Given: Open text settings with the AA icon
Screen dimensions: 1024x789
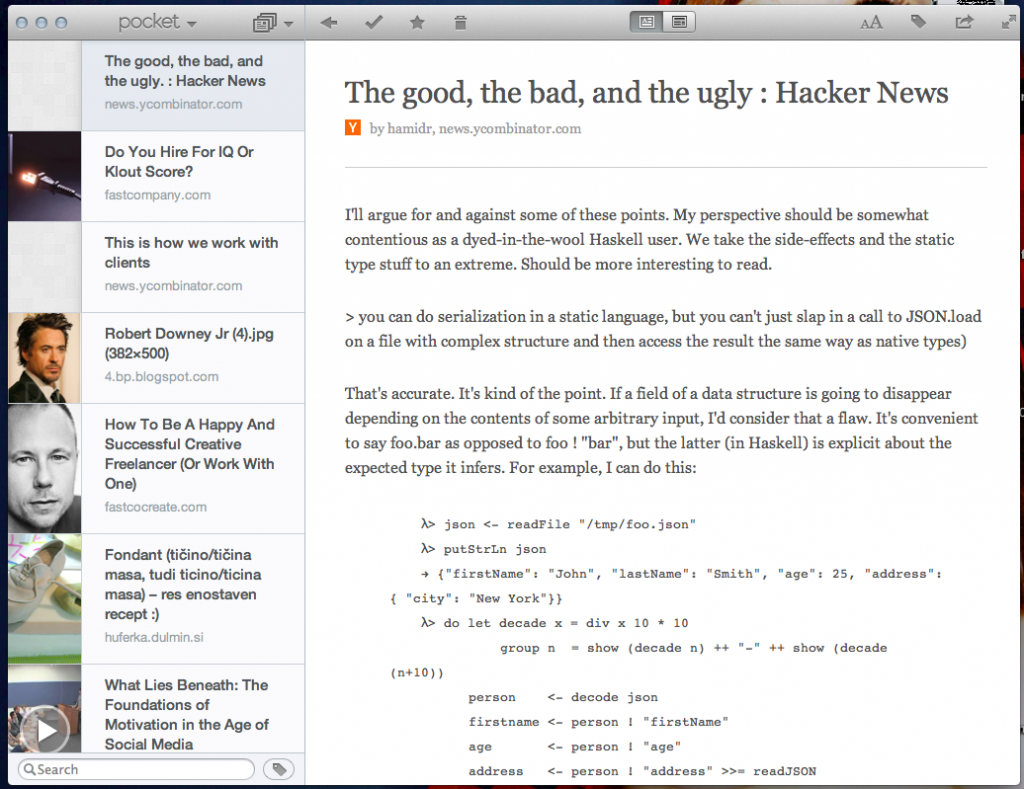Looking at the screenshot, I should pos(871,24).
